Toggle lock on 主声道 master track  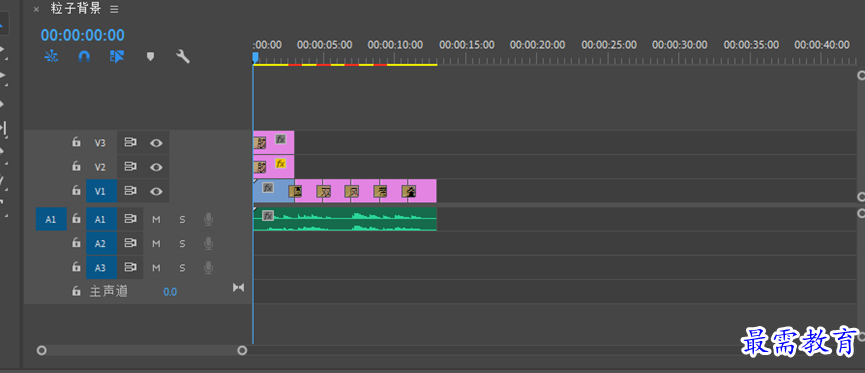[x=76, y=291]
